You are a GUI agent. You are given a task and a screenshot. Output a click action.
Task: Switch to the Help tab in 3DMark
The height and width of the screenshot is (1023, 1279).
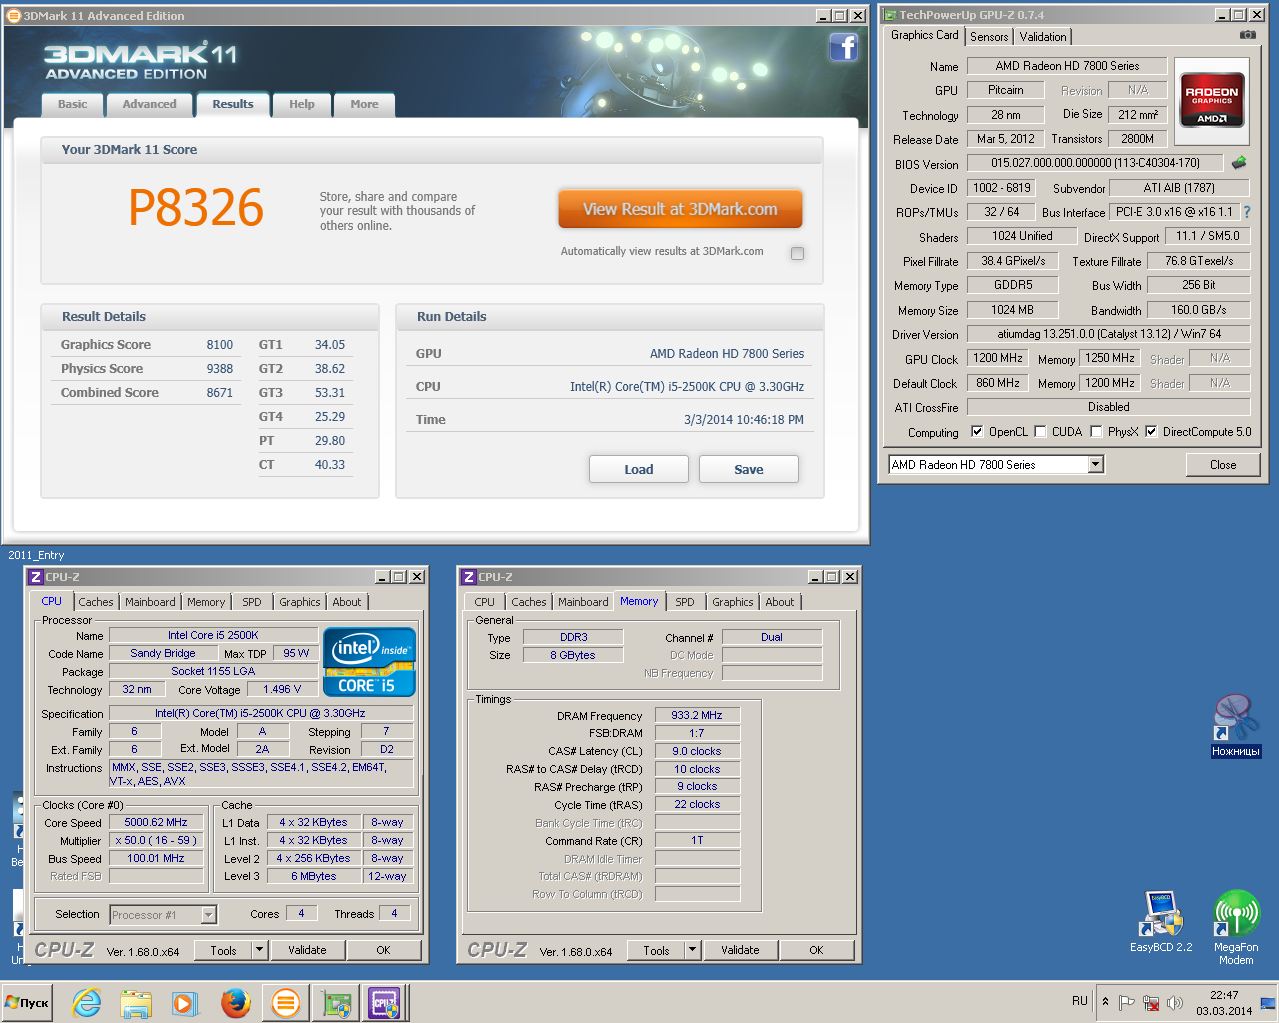click(301, 104)
